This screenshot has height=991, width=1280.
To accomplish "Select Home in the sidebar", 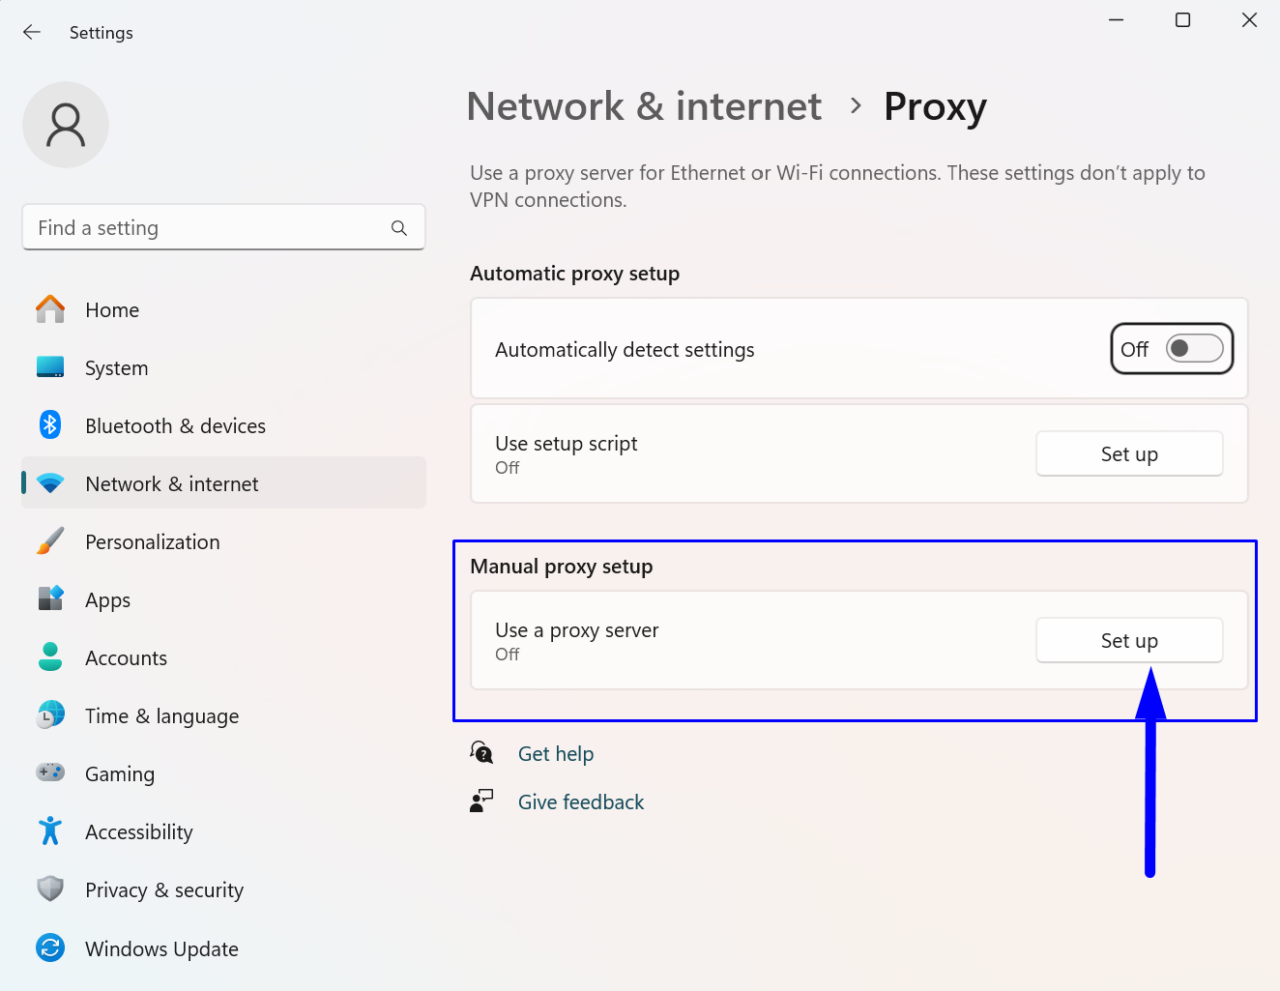I will click(x=112, y=309).
